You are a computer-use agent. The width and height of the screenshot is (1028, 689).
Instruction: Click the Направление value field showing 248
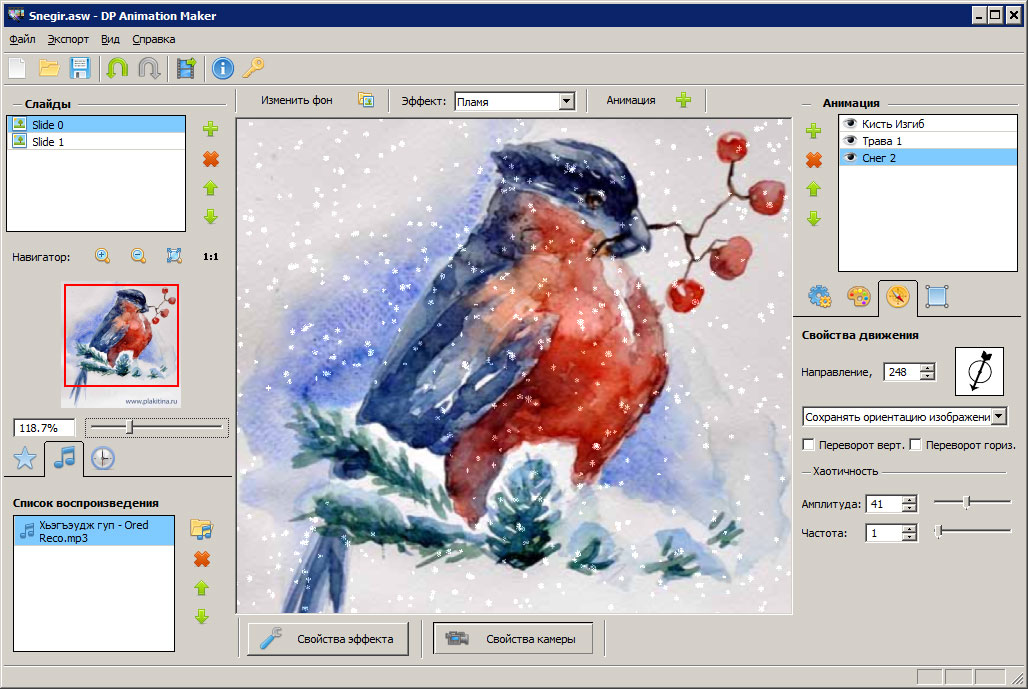click(902, 372)
